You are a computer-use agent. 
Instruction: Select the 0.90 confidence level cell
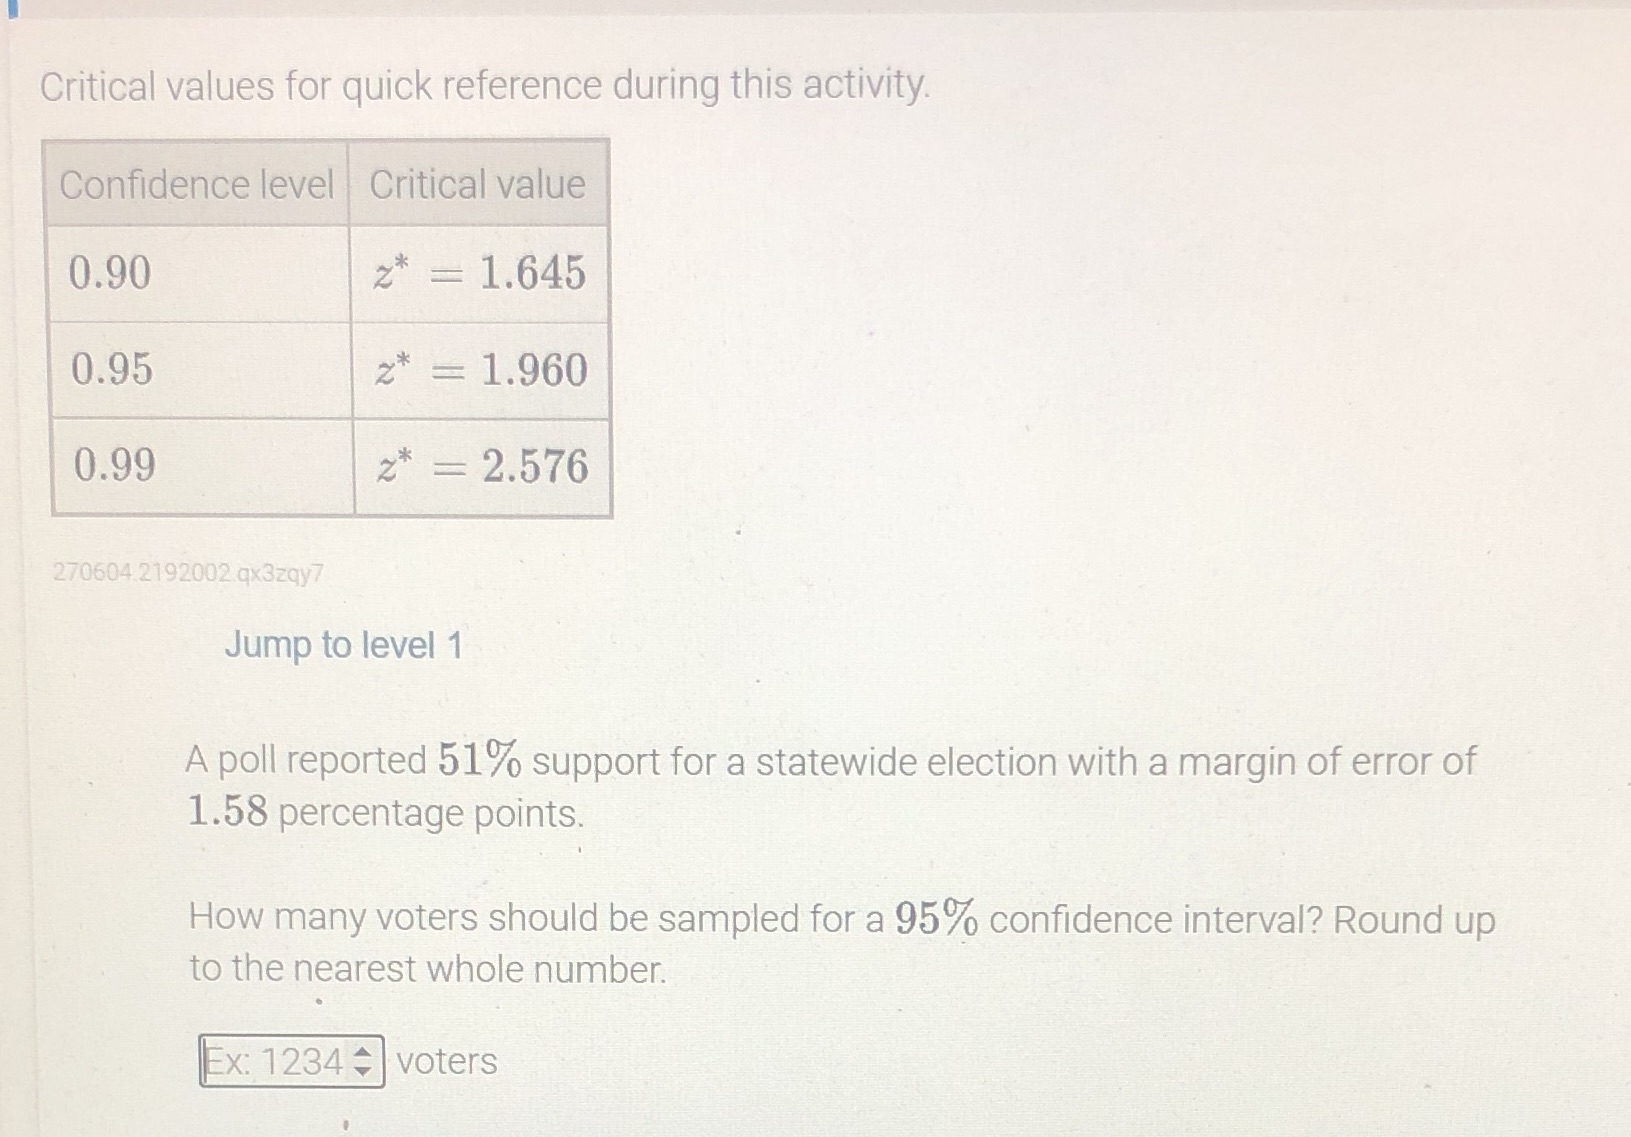click(197, 271)
